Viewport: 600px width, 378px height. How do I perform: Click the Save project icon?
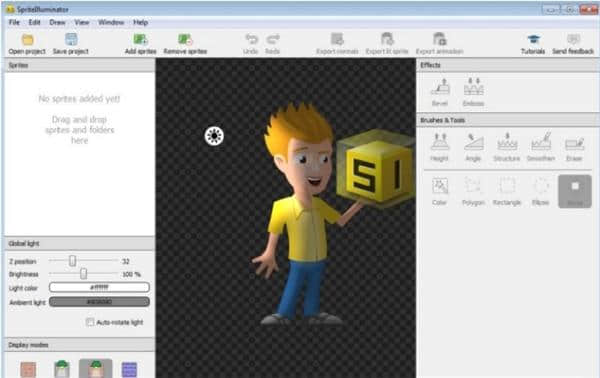71,39
